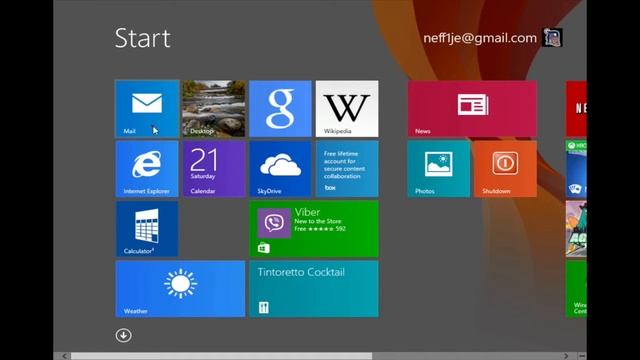Launch Internet Explorer tile
Screen dimensions: 640x360
pos(147,169)
